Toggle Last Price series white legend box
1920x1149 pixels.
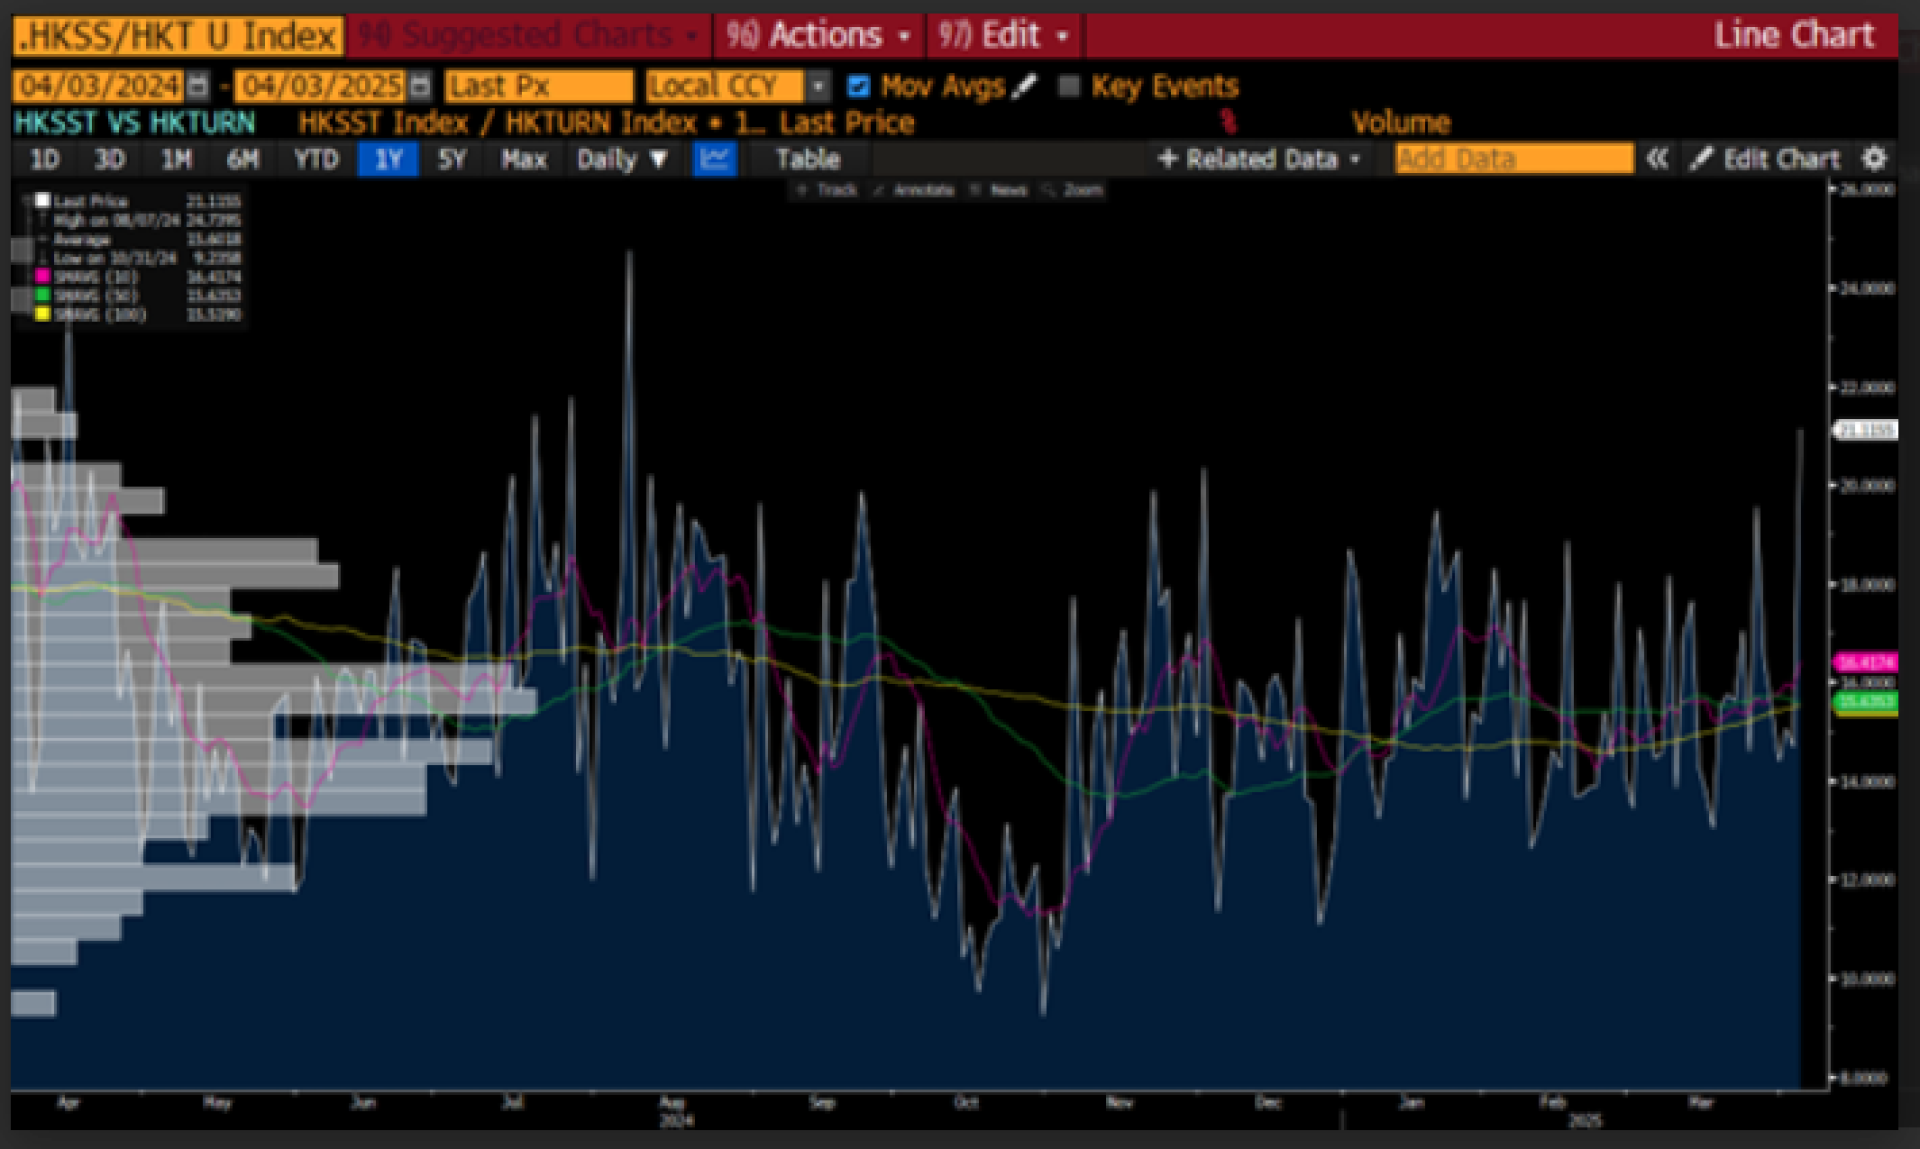coord(43,201)
